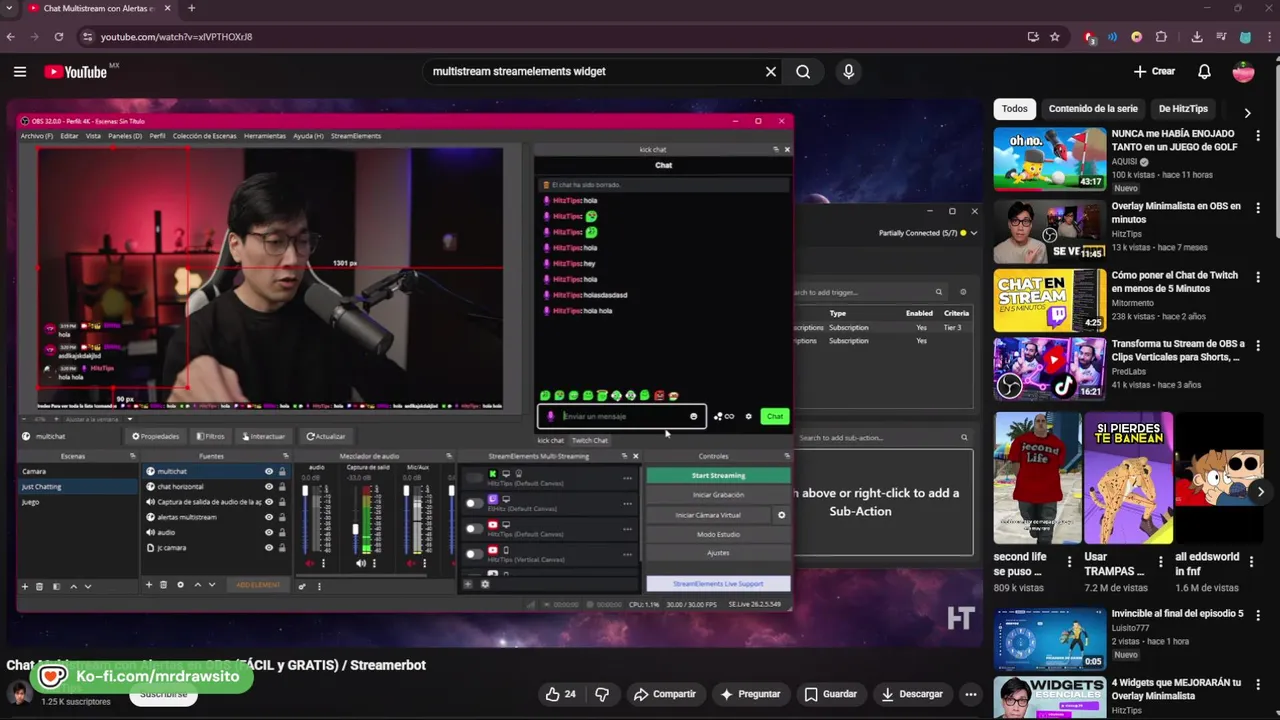1280x720 pixels.
Task: Open emoji picker in chat message box
Action: tap(693, 417)
